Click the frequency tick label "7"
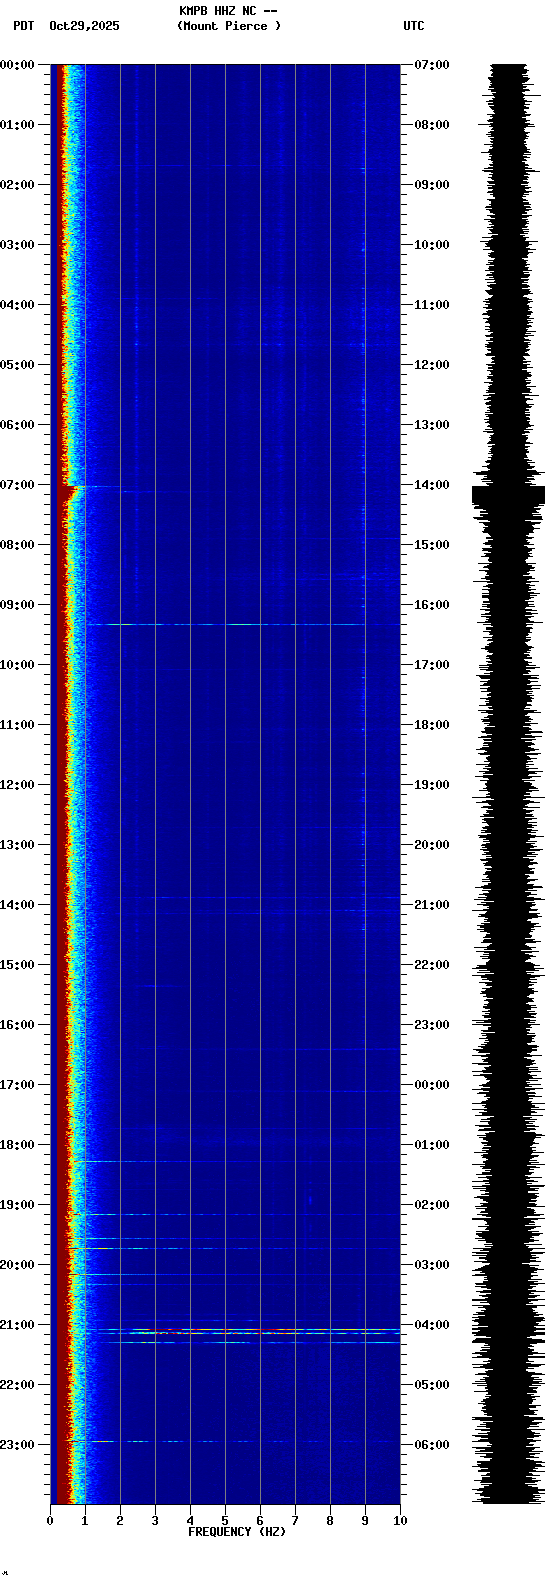Screen dimensions: 552x1584 pos(295,1521)
